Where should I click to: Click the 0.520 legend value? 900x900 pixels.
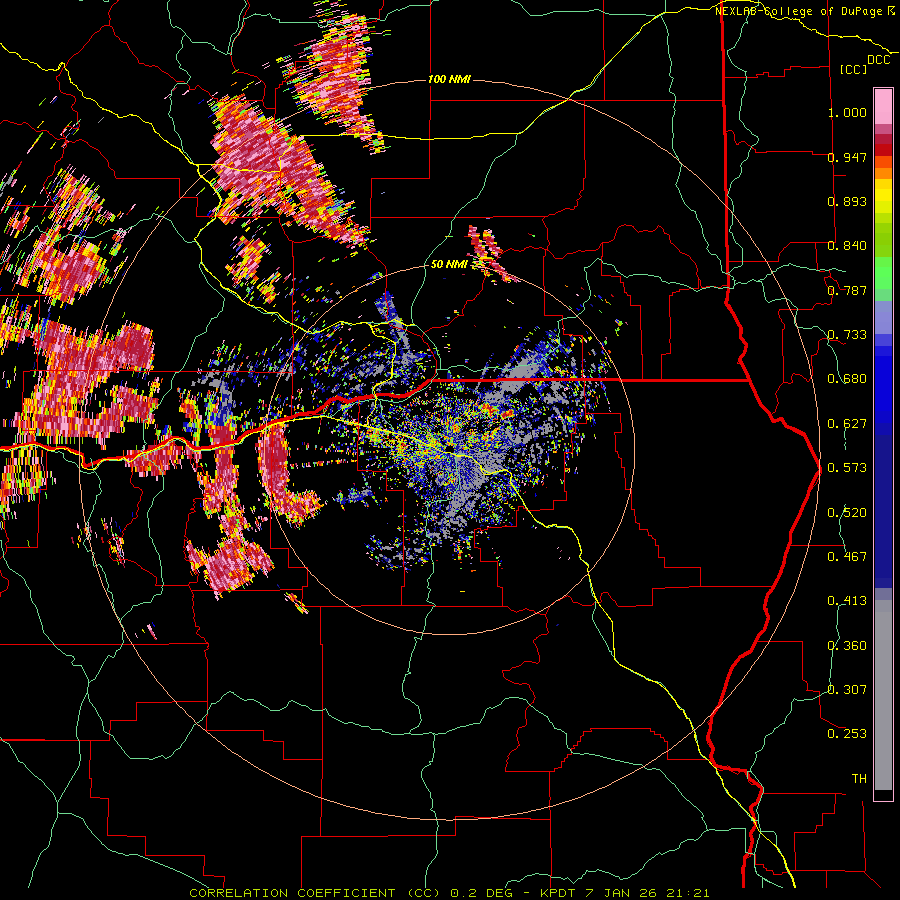[x=847, y=513]
